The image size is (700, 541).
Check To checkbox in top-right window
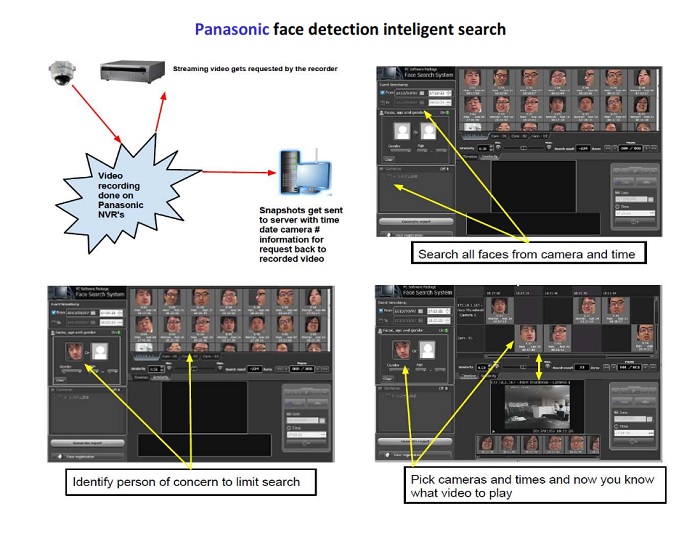point(382,102)
